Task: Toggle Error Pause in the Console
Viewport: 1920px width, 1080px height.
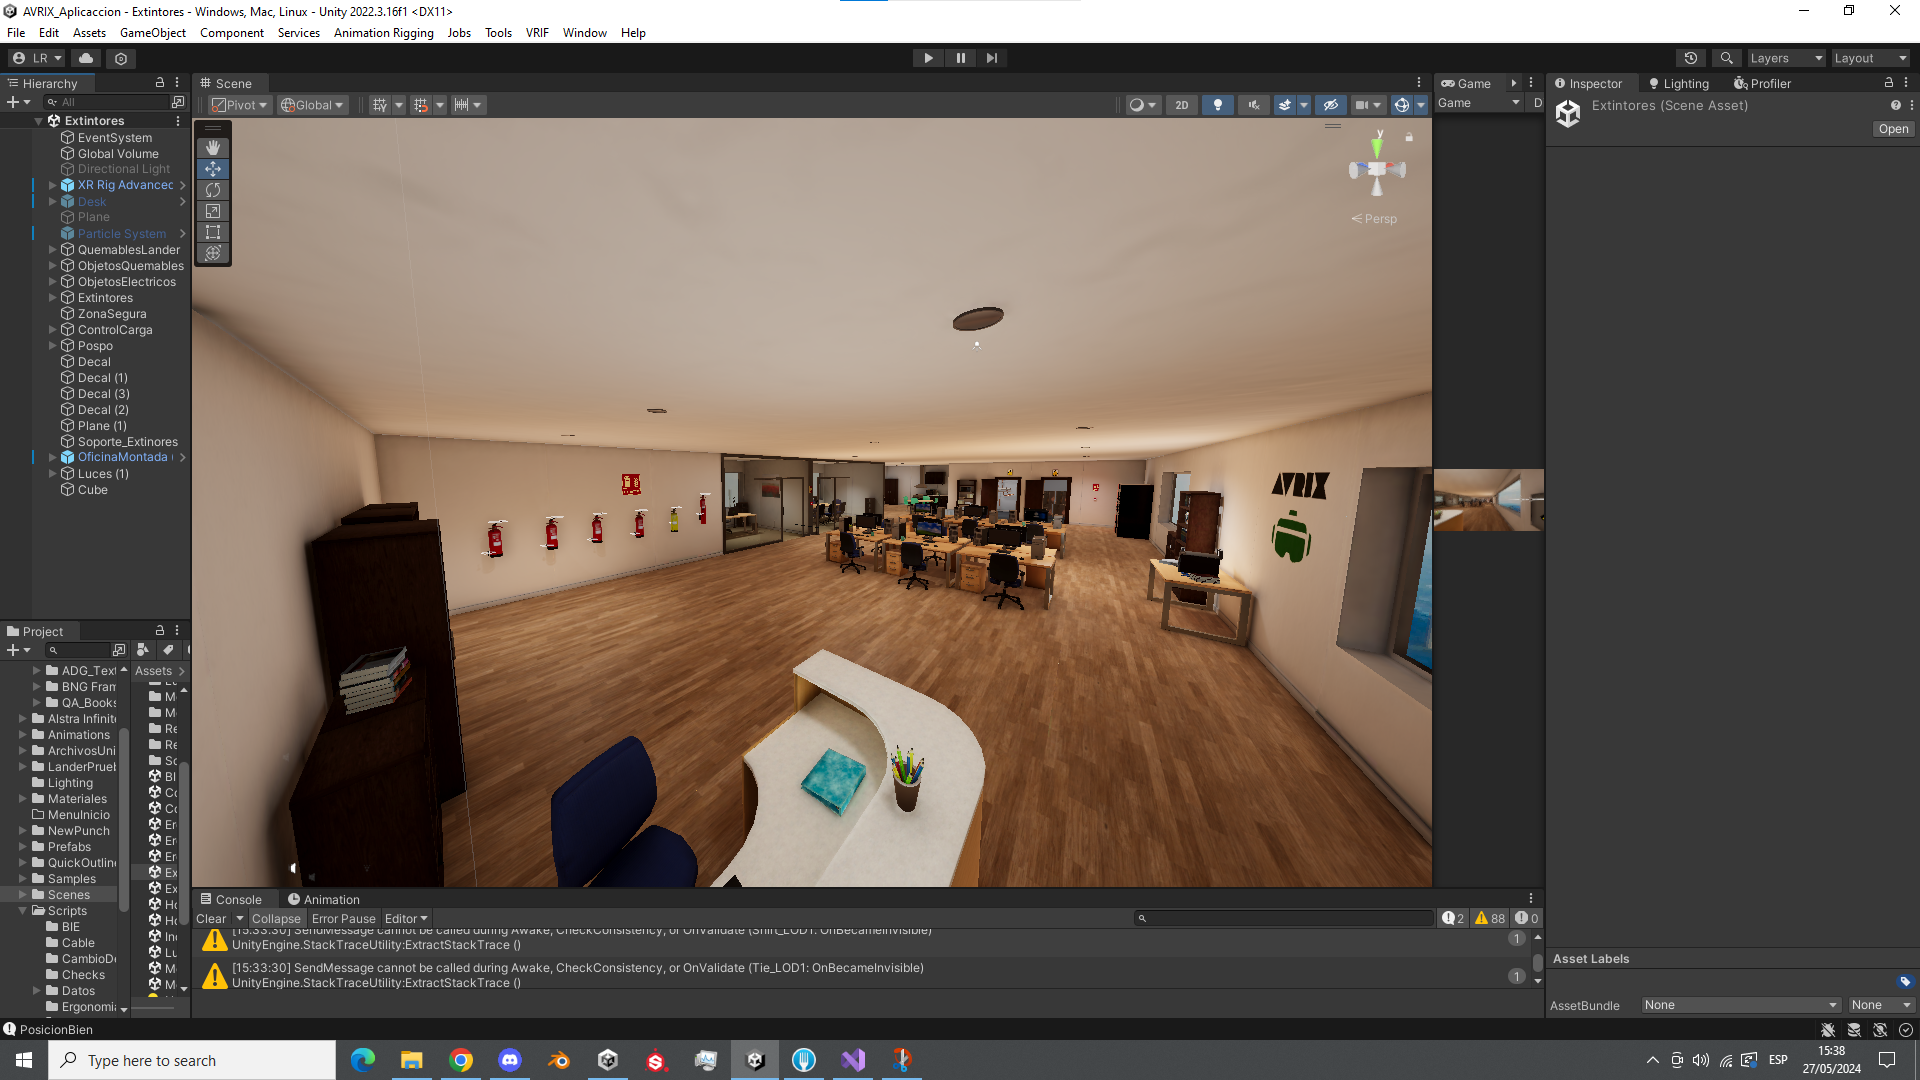Action: pos(343,919)
